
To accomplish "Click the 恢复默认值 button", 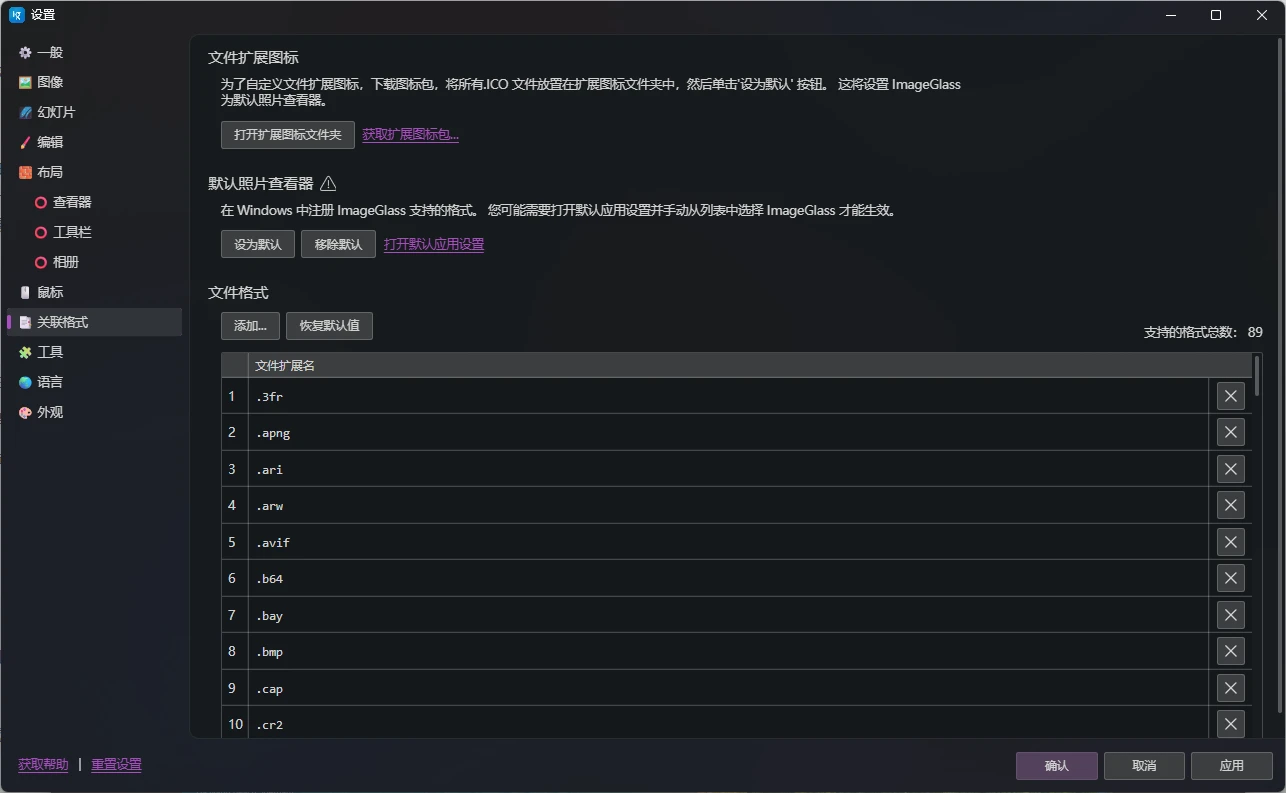I will click(329, 325).
